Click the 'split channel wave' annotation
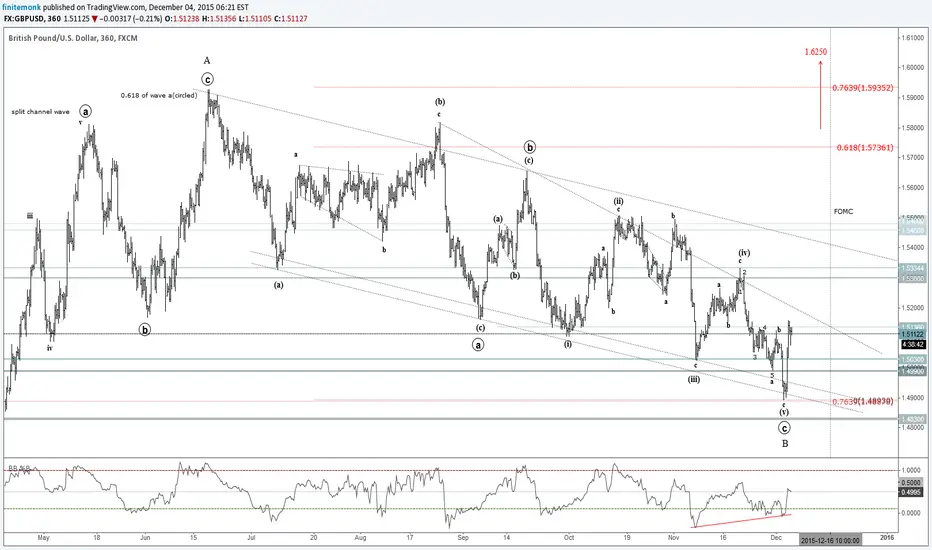Image resolution: width=932 pixels, height=550 pixels. [40, 112]
